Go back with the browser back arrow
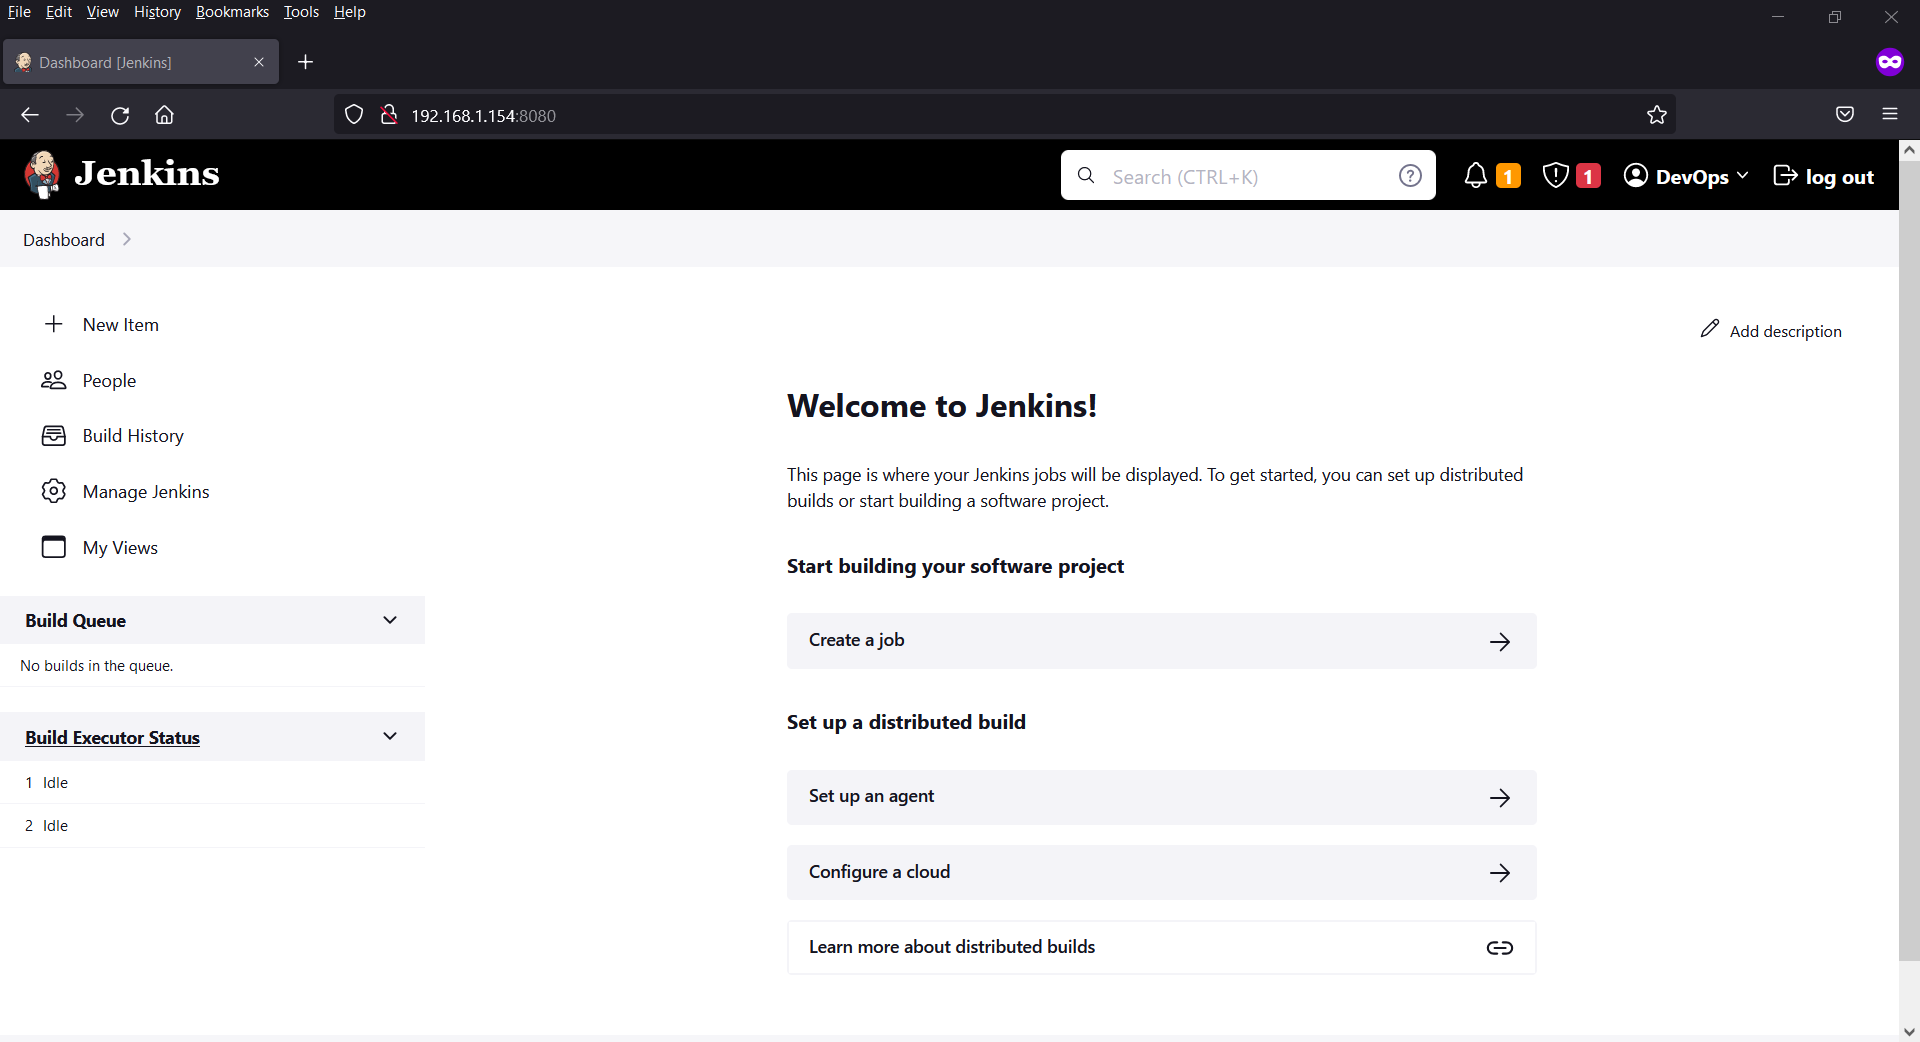The width and height of the screenshot is (1920, 1042). (30, 115)
